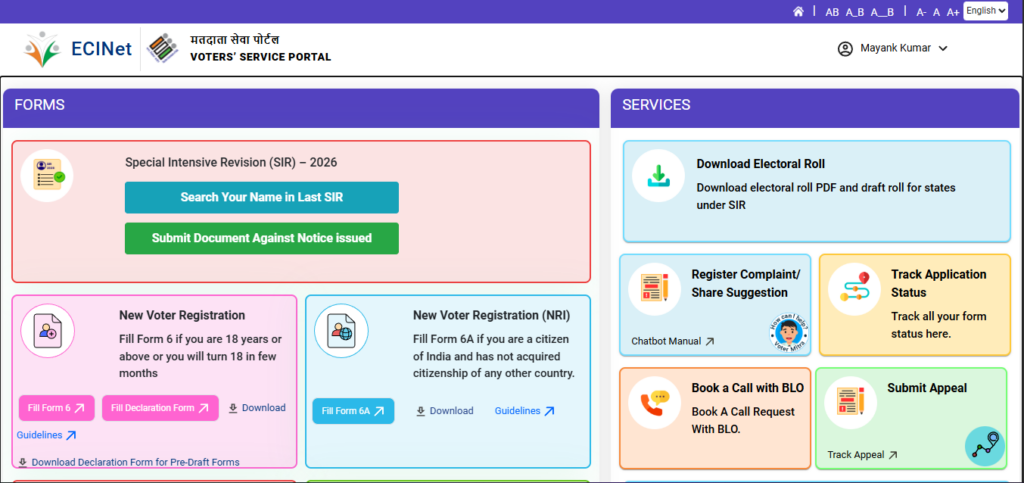Click the Book a Call phone icon
The image size is (1024, 483).
pyautogui.click(x=655, y=403)
